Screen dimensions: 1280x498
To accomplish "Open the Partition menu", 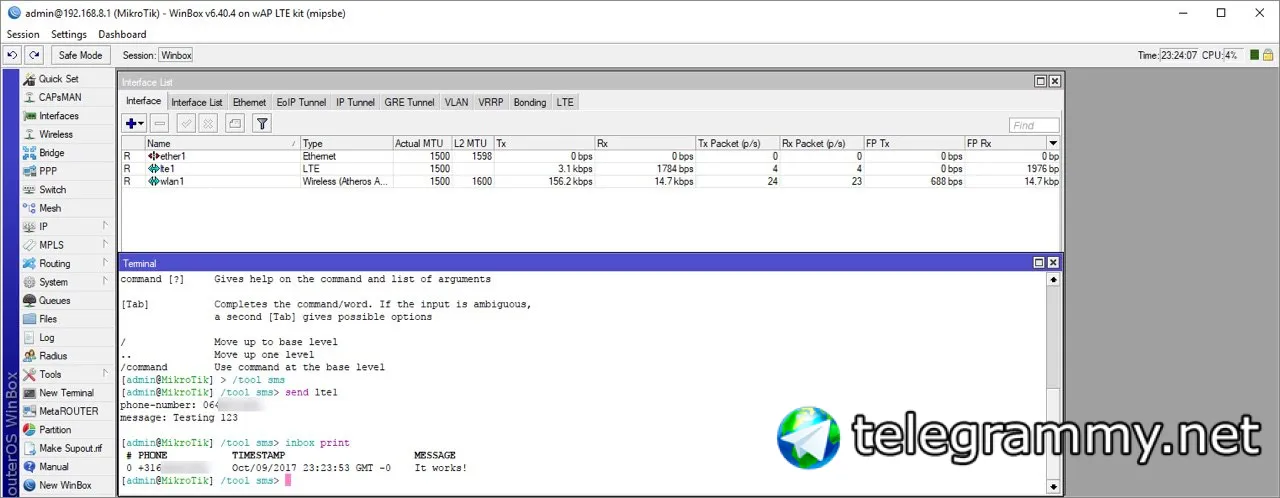I will (55, 430).
